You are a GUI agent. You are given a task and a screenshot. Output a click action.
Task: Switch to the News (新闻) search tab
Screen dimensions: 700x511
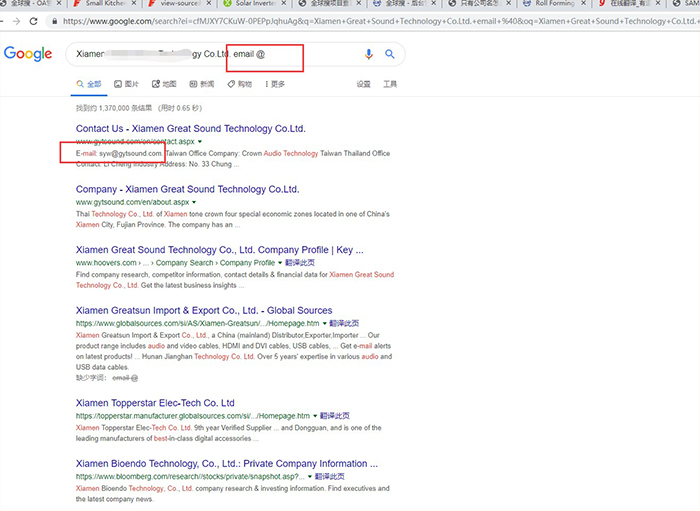point(201,84)
